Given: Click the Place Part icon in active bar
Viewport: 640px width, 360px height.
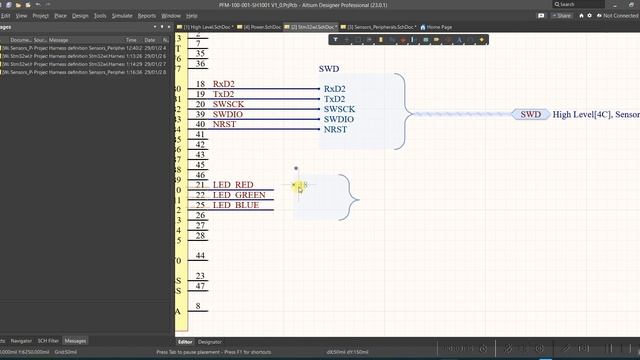Looking at the screenshot, I should coord(380,40).
